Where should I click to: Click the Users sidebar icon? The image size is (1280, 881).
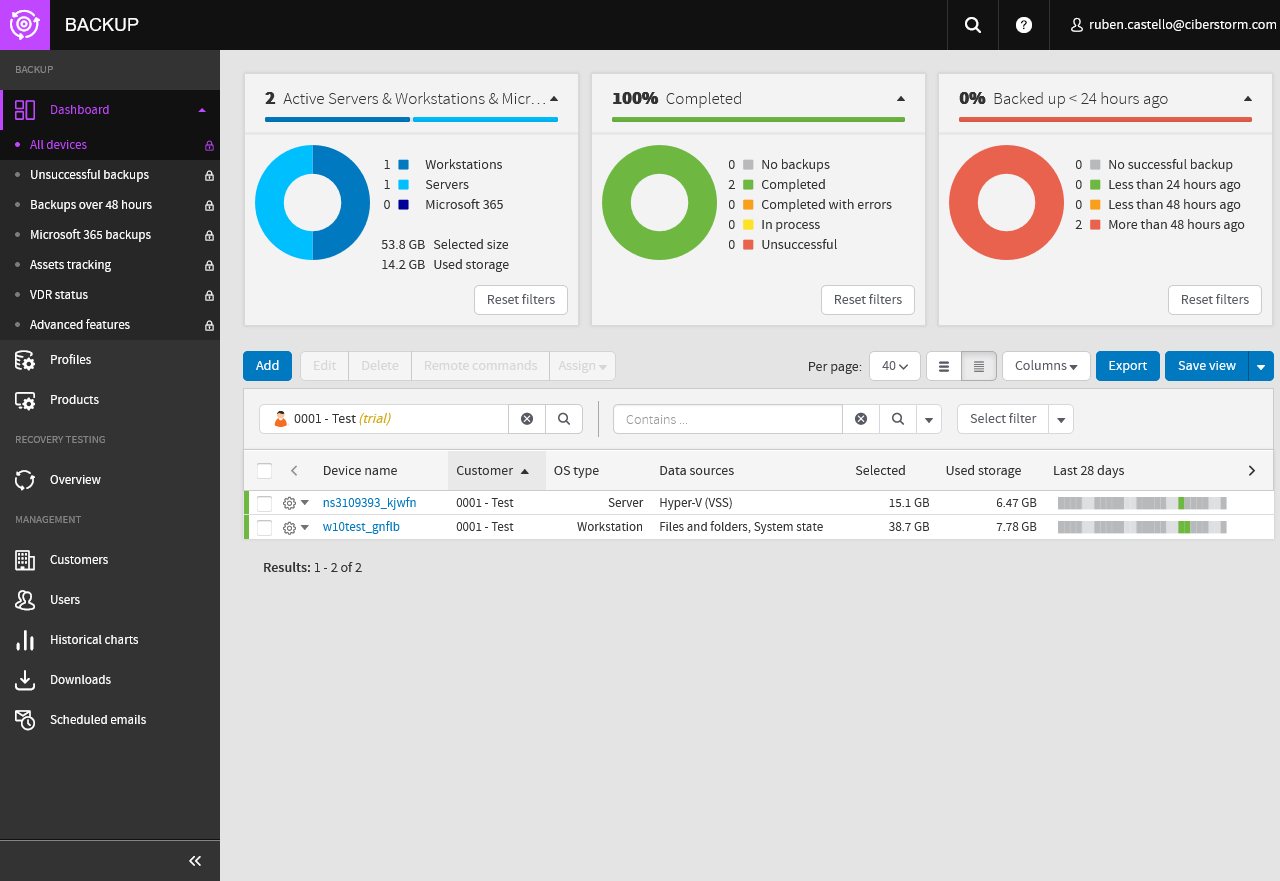[x=25, y=600]
